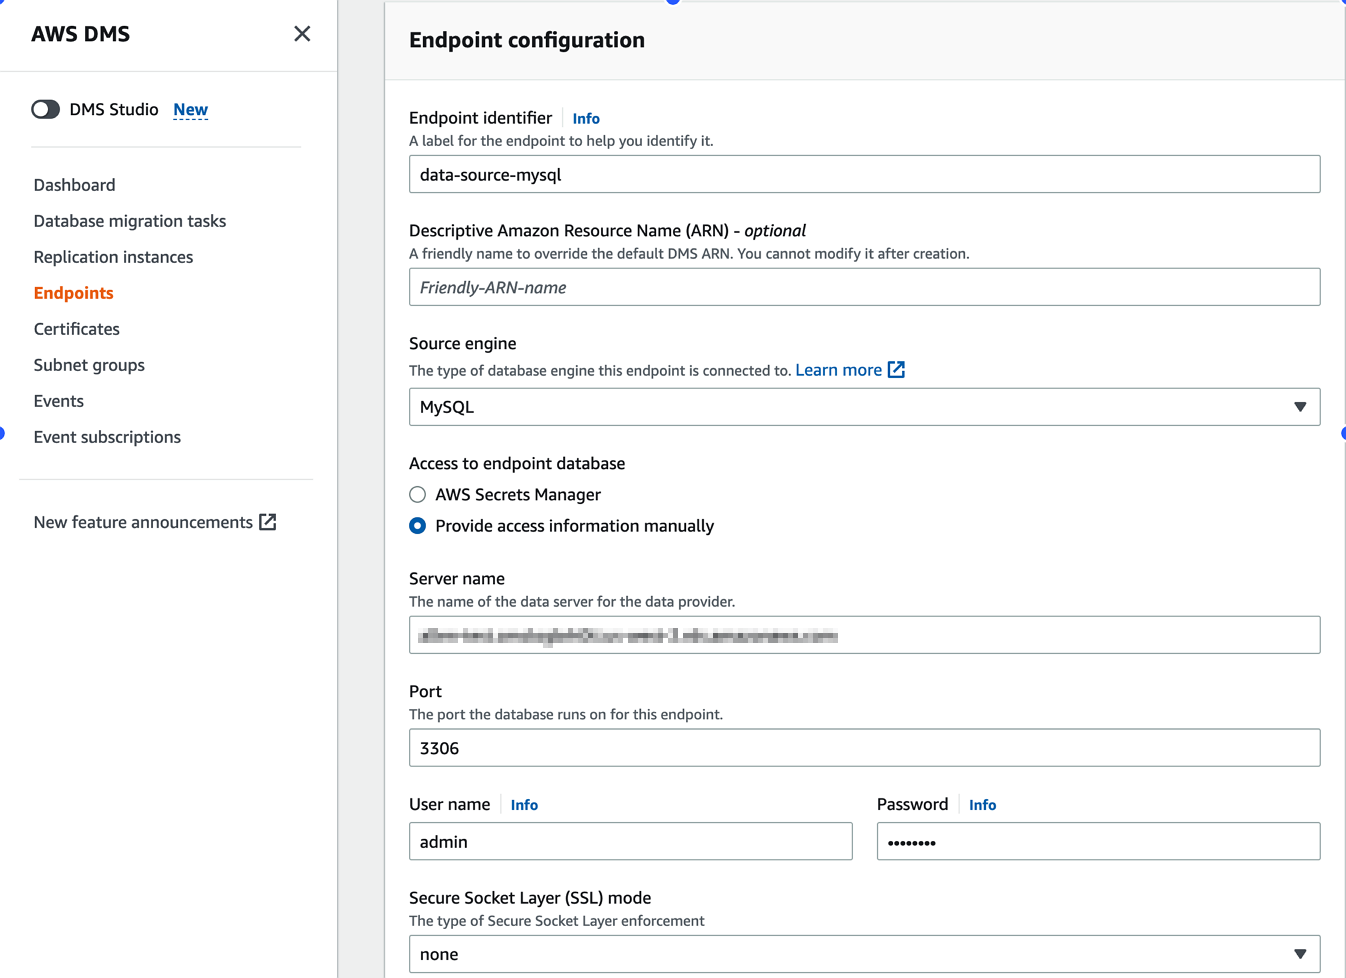Viewport: 1346px width, 978px height.
Task: Open Database migration tasks
Action: [130, 221]
